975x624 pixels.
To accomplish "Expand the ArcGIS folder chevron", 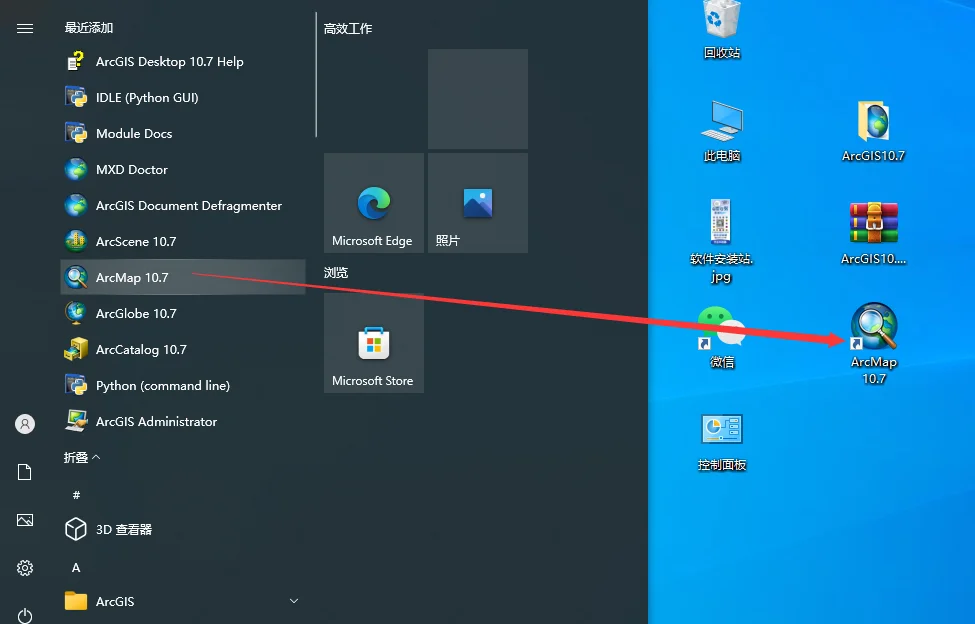I will [294, 601].
